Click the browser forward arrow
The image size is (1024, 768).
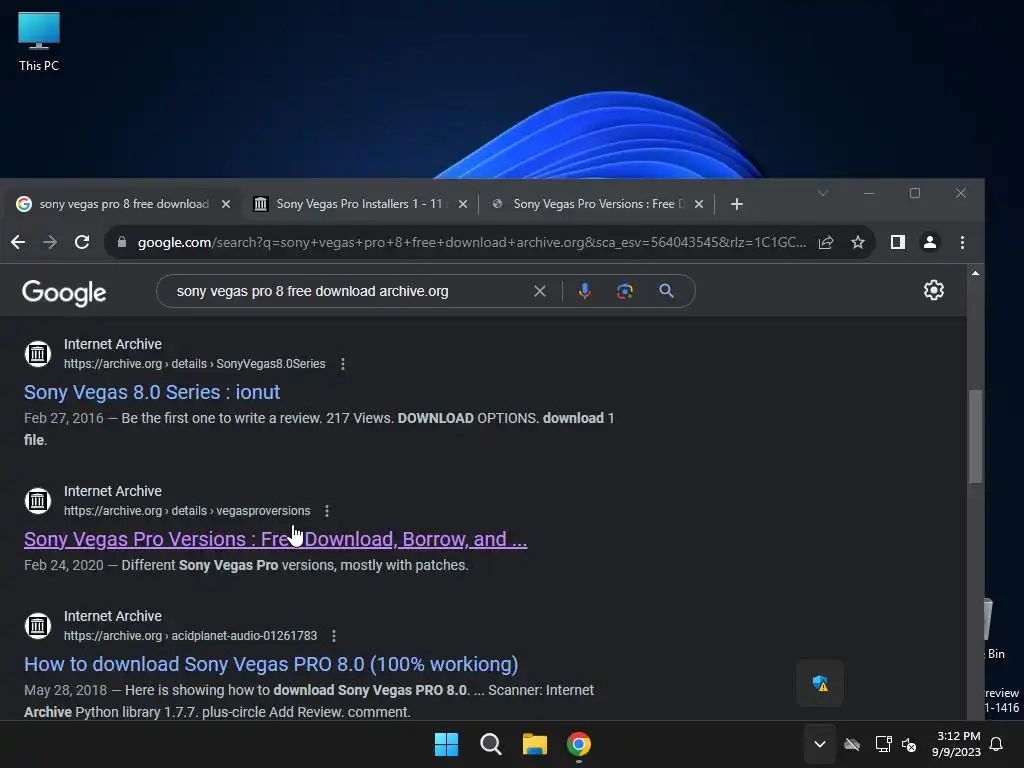pyautogui.click(x=50, y=242)
